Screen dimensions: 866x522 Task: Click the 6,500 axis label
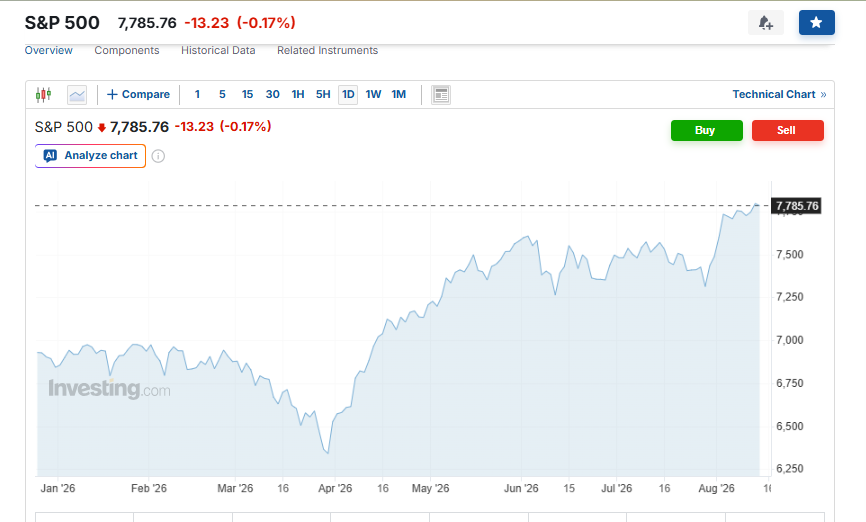(x=790, y=426)
